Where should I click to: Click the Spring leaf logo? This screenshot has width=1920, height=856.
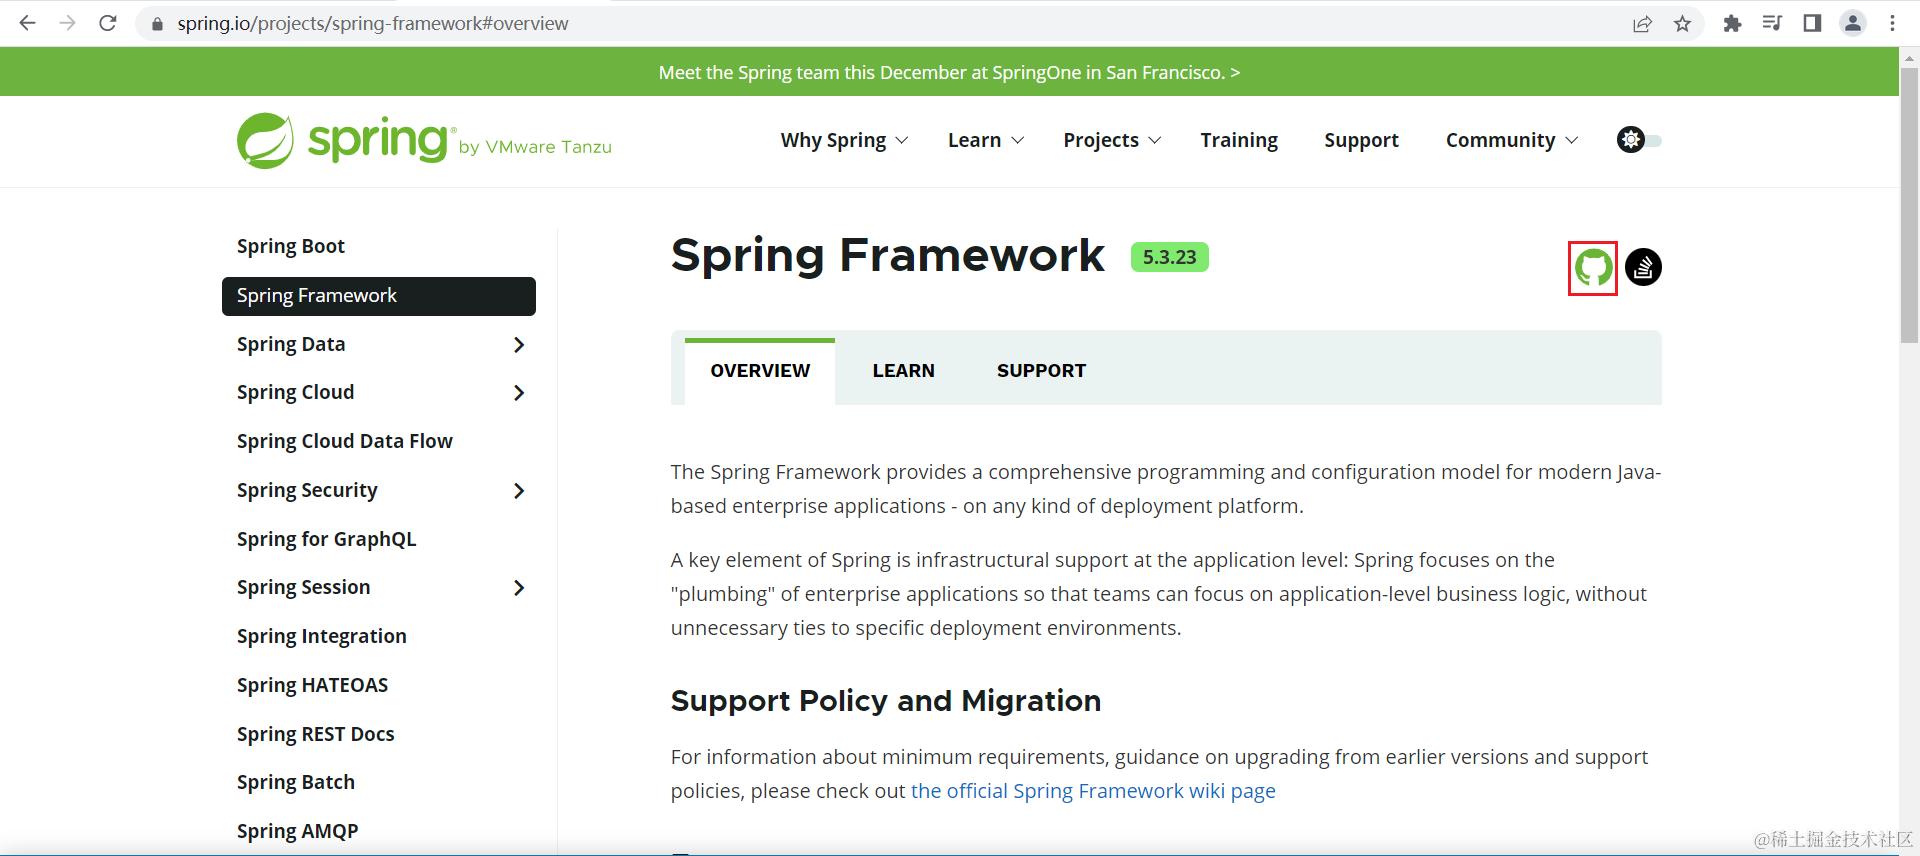click(265, 141)
